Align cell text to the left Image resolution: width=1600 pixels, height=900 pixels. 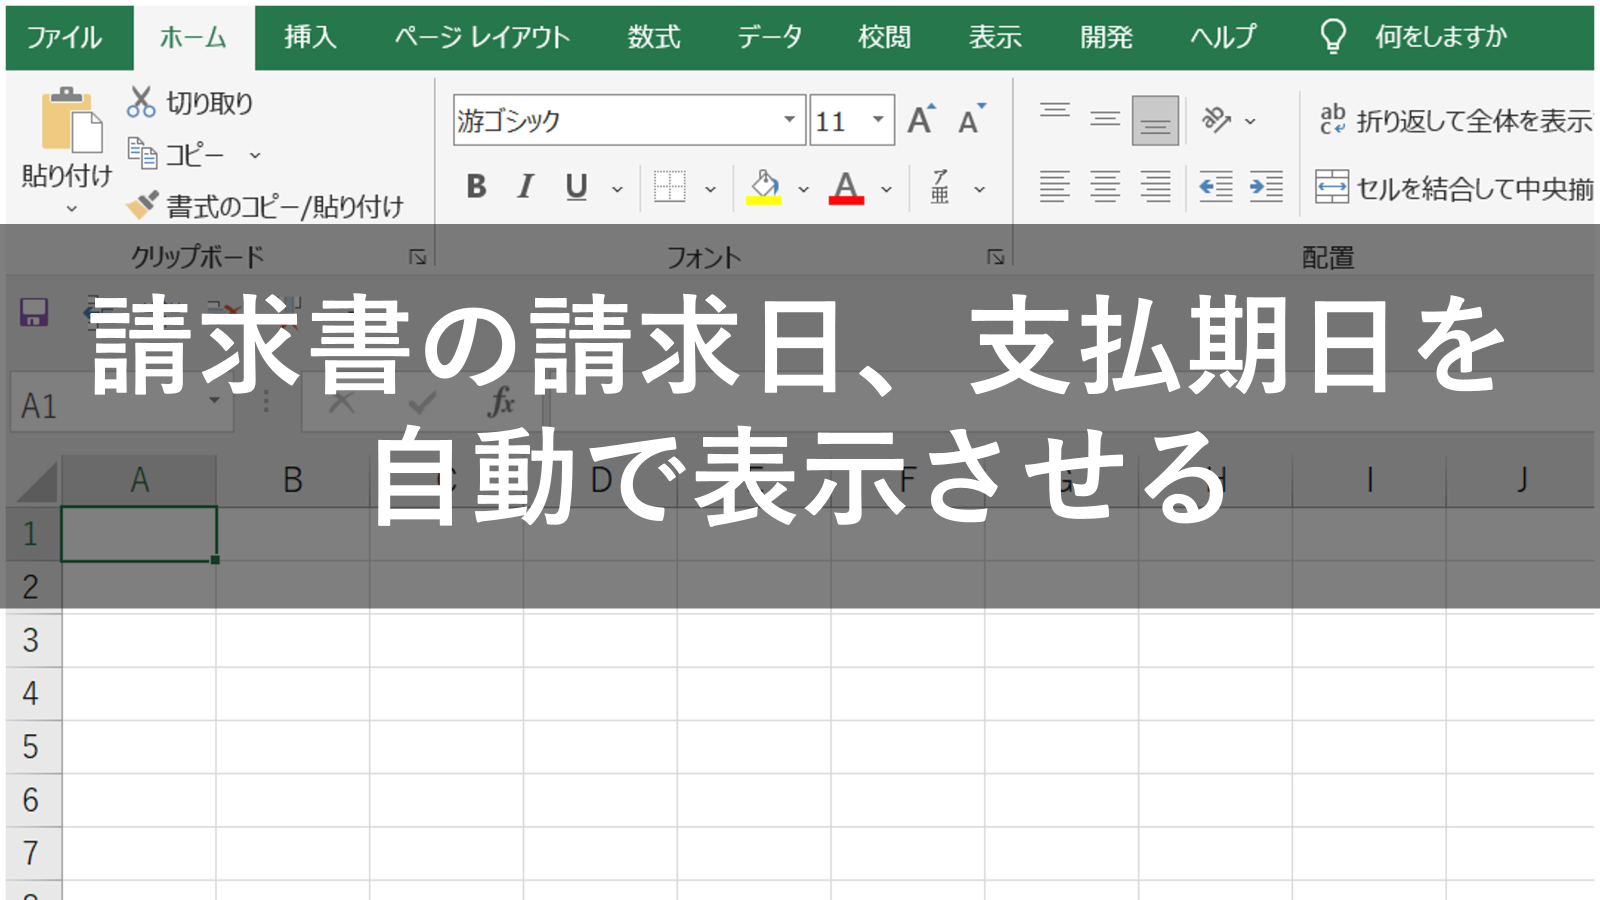[x=1055, y=186]
